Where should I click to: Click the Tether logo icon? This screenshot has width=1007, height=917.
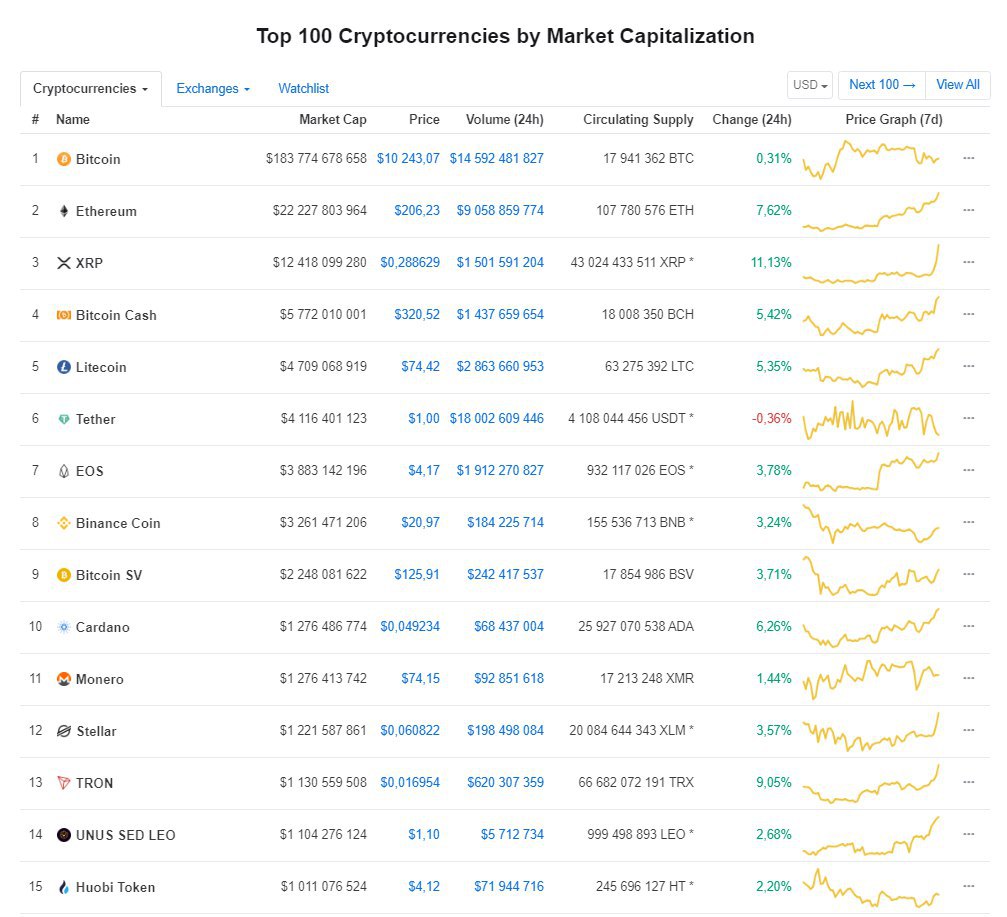64,419
